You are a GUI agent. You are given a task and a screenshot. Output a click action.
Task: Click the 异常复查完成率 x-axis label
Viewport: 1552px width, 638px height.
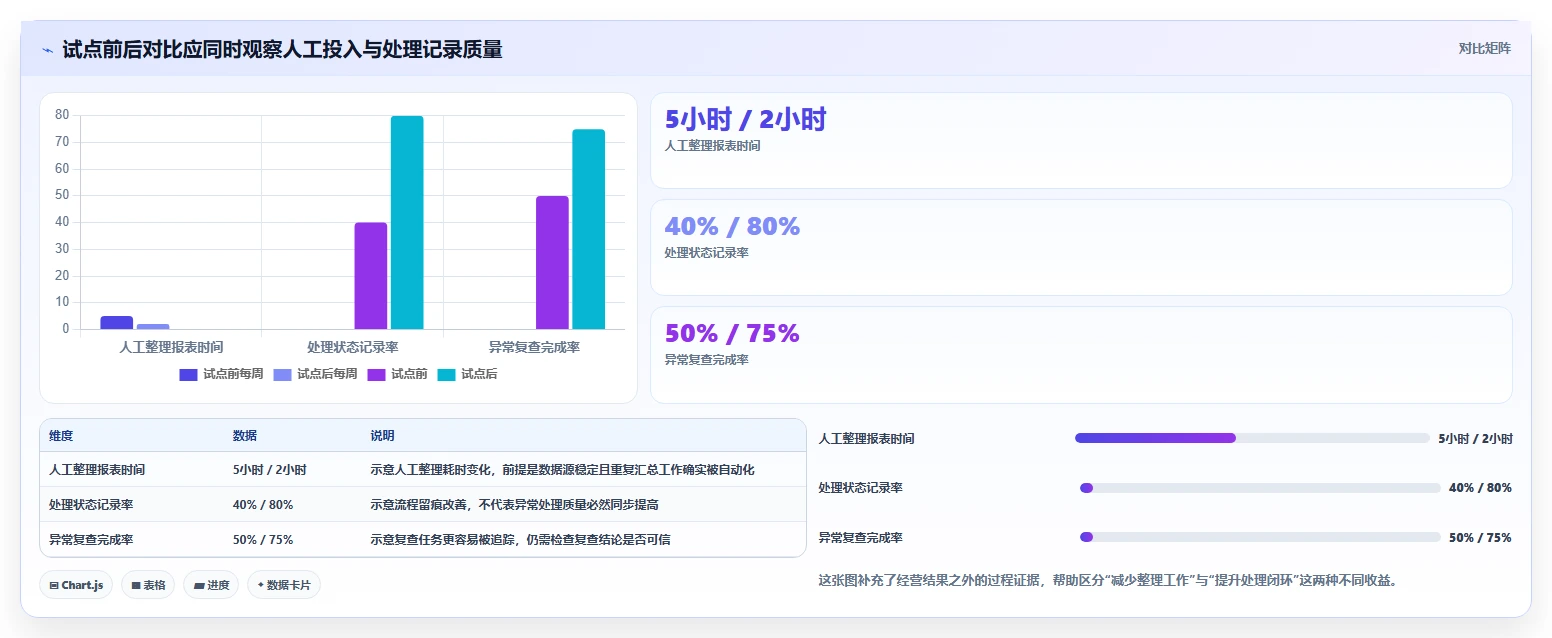(x=534, y=347)
